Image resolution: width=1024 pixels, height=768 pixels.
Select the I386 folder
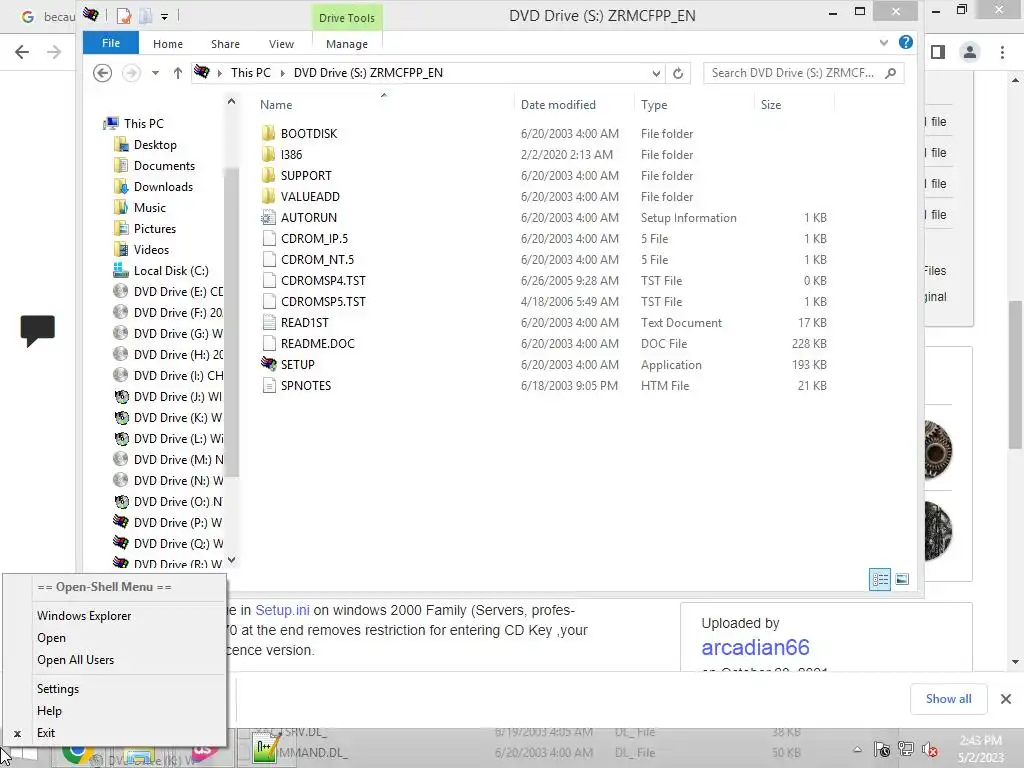click(291, 155)
